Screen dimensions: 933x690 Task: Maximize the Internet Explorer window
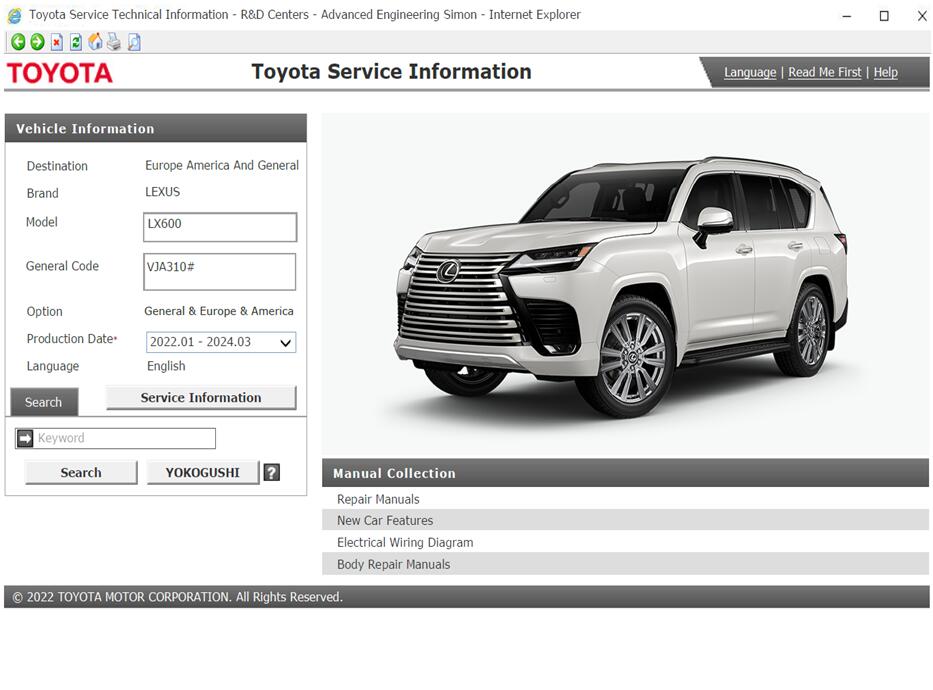pyautogui.click(x=884, y=16)
